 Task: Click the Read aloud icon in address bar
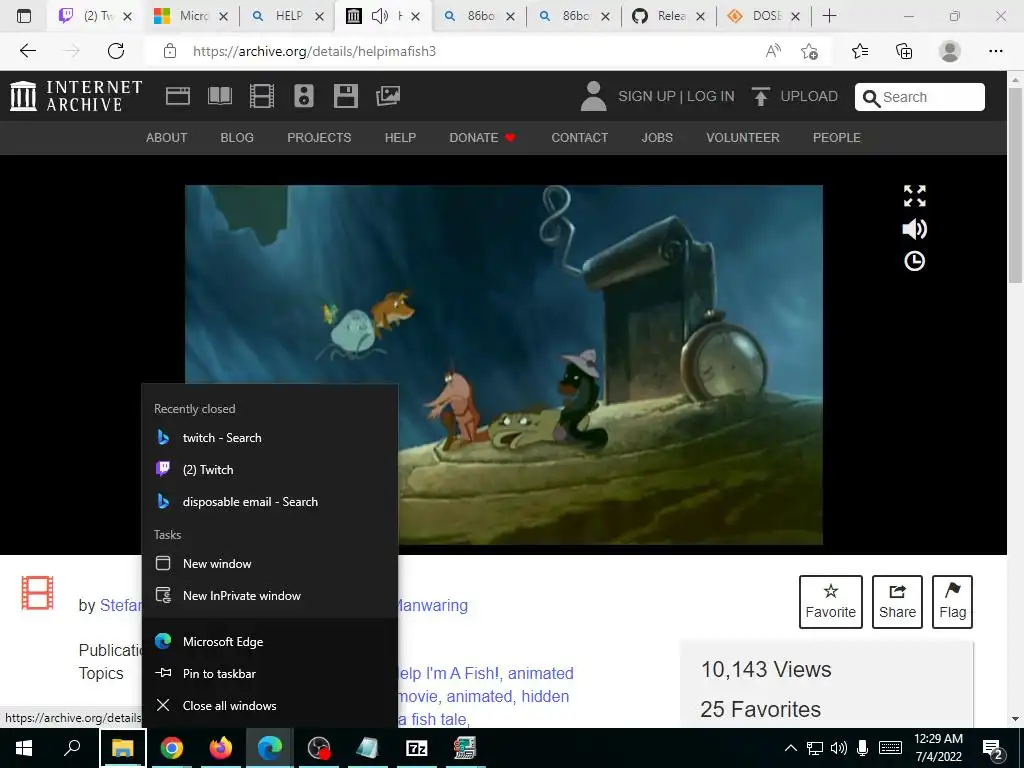tap(773, 51)
